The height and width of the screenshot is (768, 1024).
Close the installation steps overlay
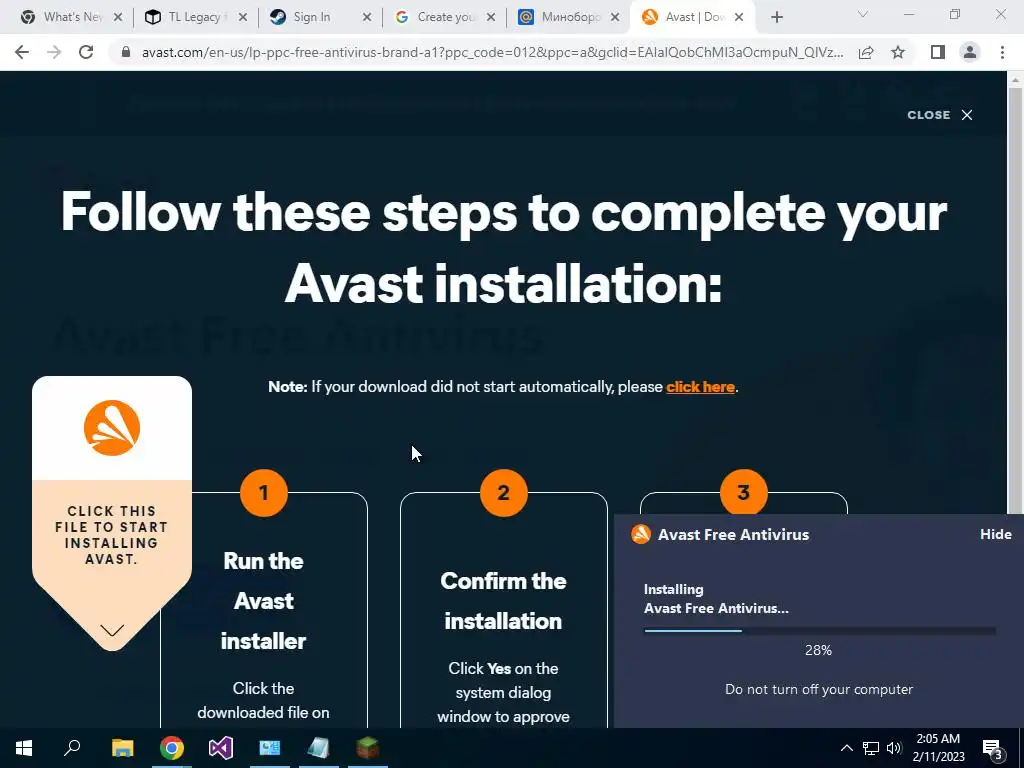940,115
